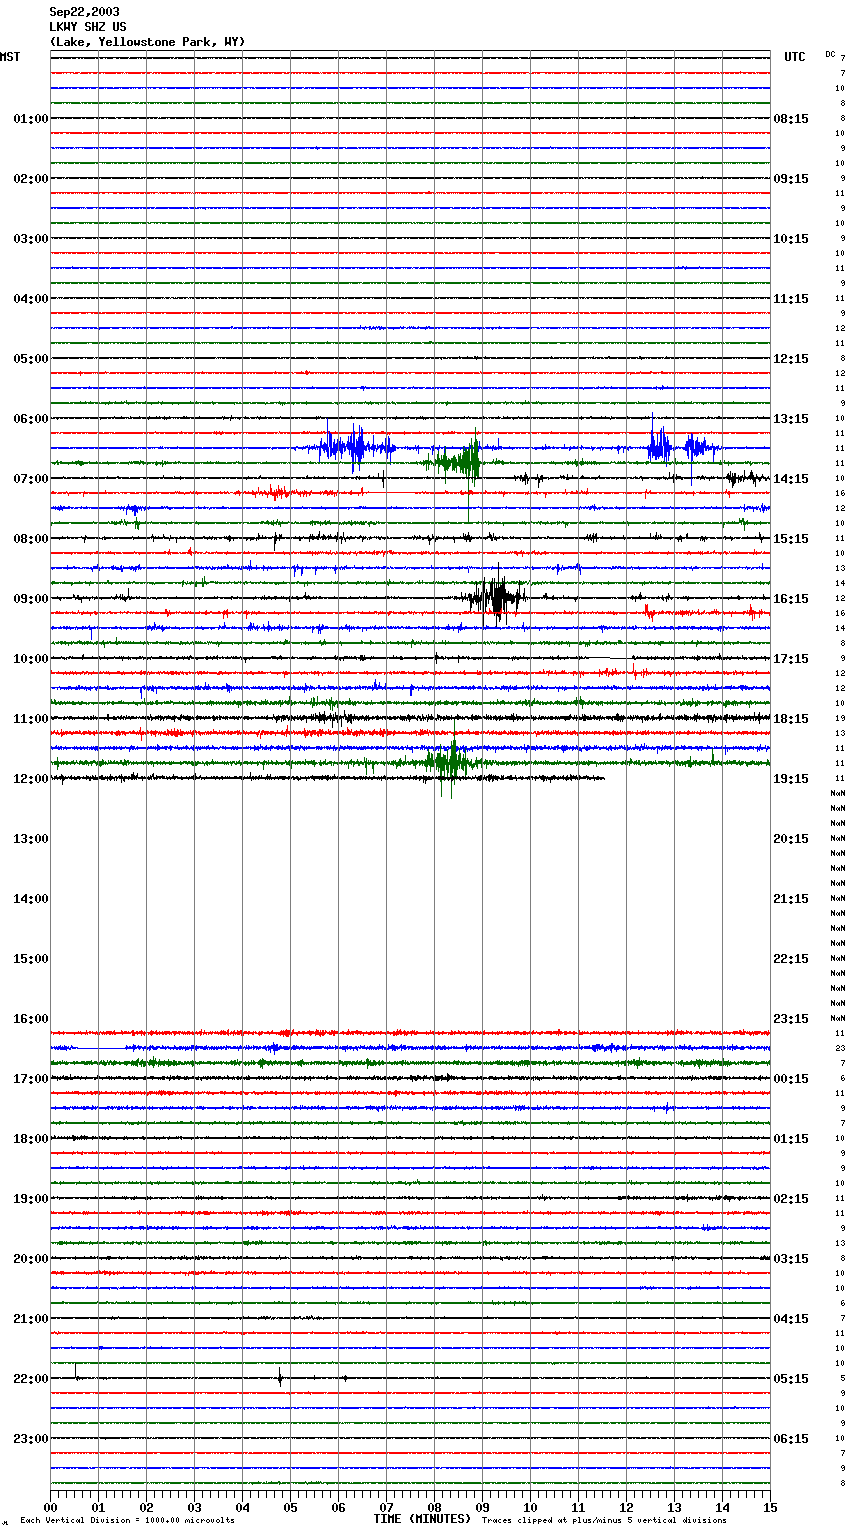The image size is (850, 1534).
Task: Click the 03:15 UTC time label
Action: coord(791,1259)
